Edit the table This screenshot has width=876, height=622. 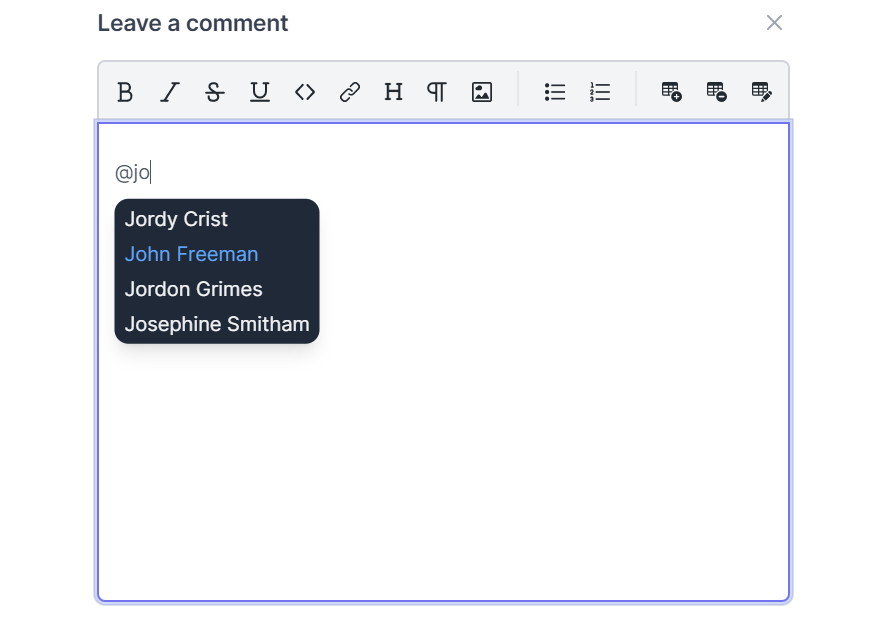[761, 92]
